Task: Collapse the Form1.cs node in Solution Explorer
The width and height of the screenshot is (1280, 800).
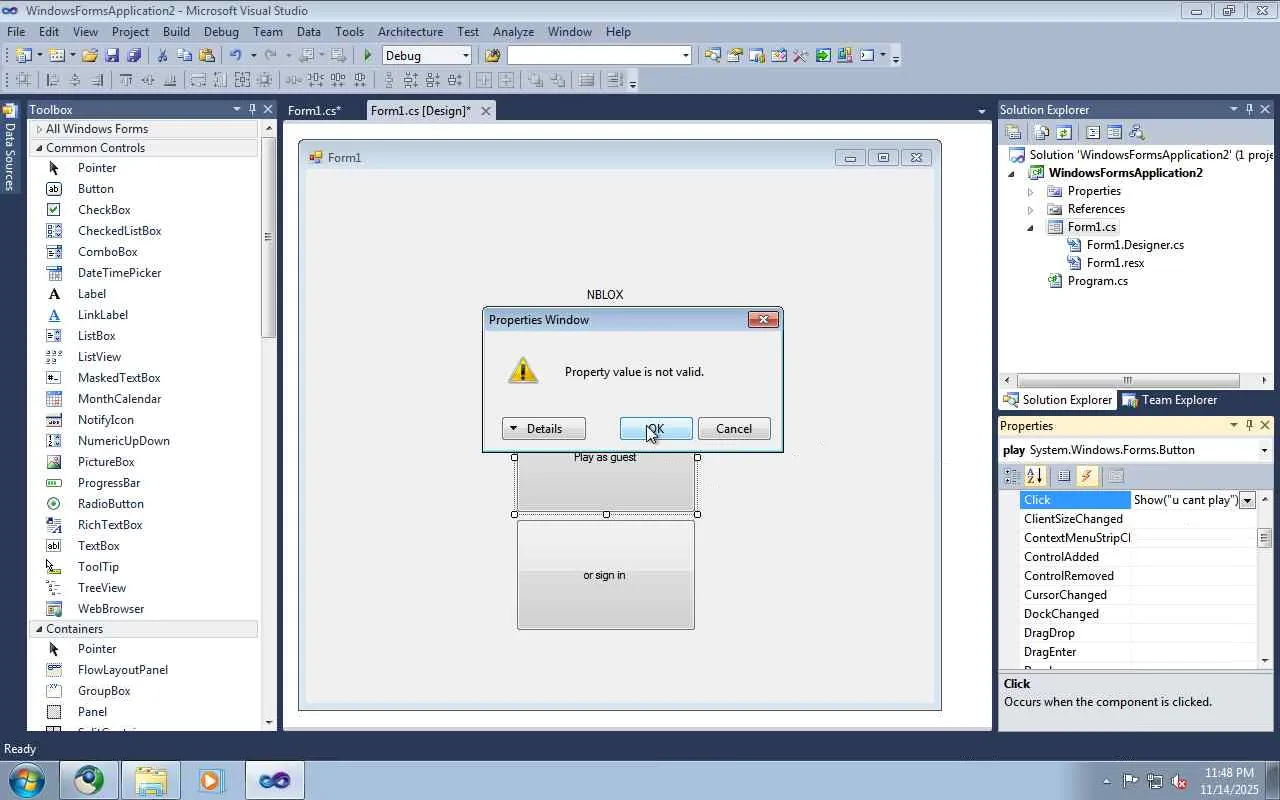Action: (1030, 227)
